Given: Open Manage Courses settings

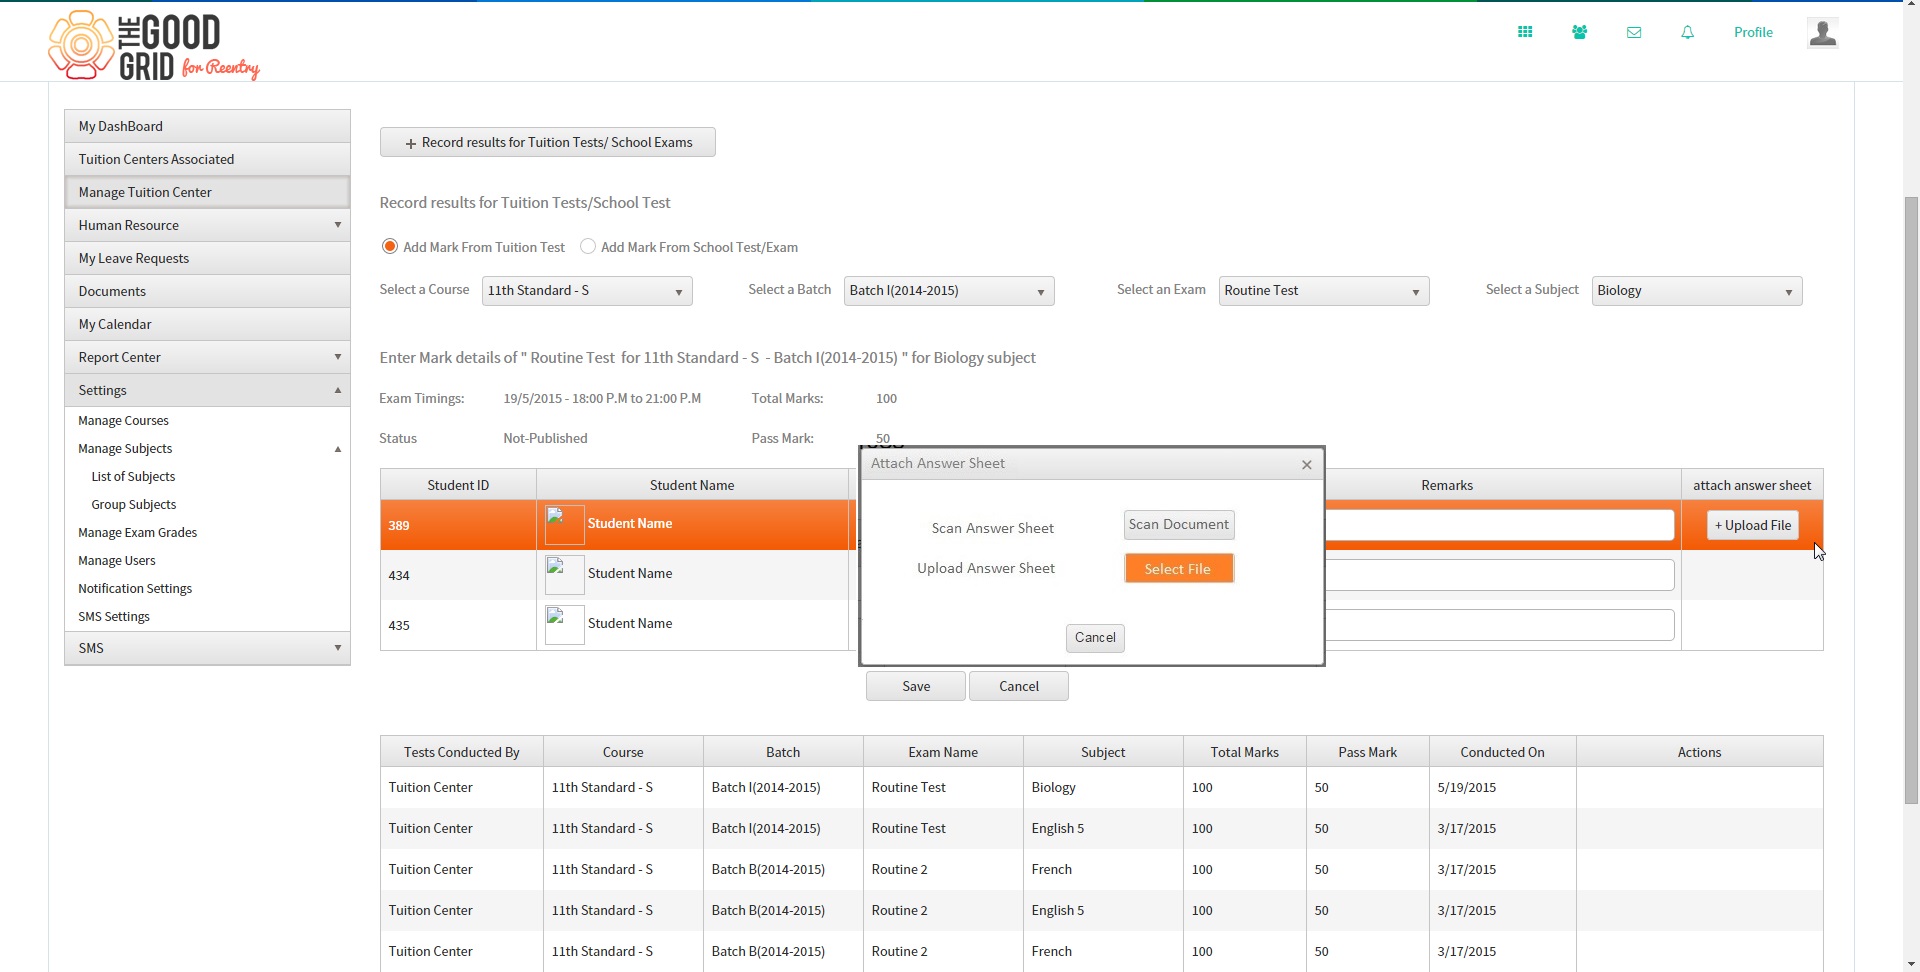Looking at the screenshot, I should (123, 421).
